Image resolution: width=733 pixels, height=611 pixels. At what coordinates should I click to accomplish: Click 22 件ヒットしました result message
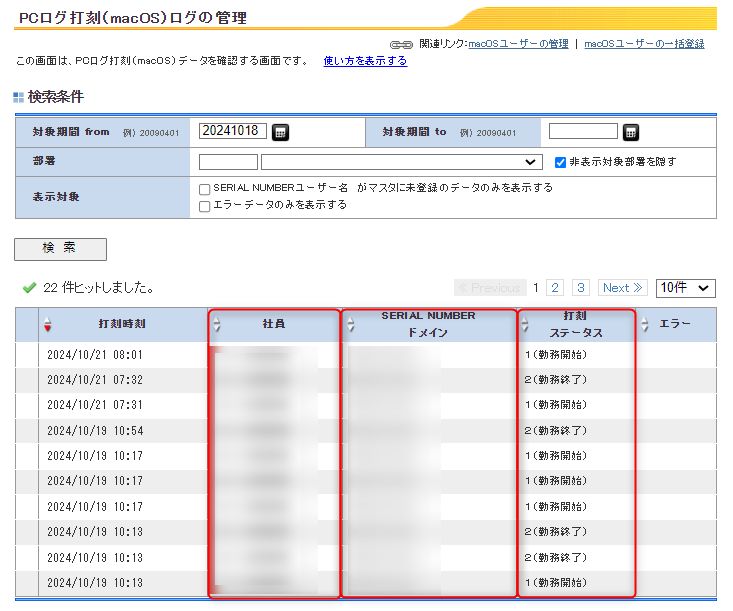point(99,288)
